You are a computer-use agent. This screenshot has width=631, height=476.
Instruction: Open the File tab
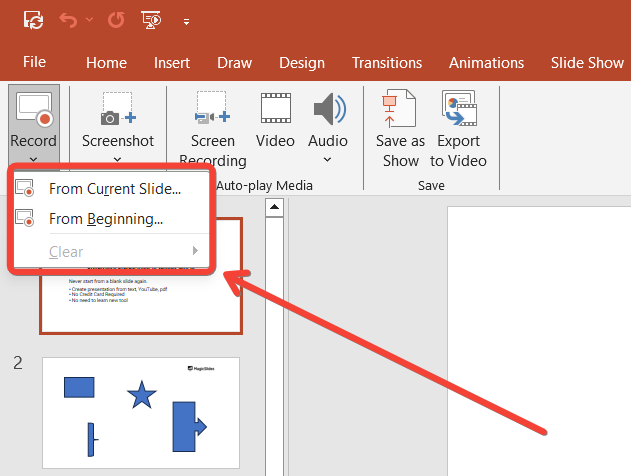(x=34, y=62)
